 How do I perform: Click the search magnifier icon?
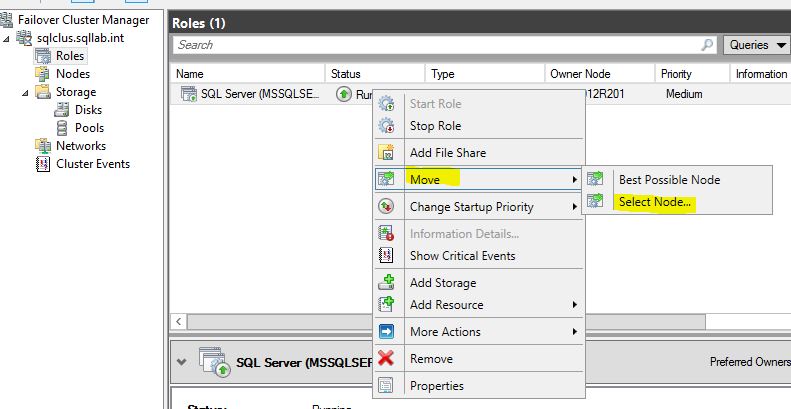click(x=708, y=45)
